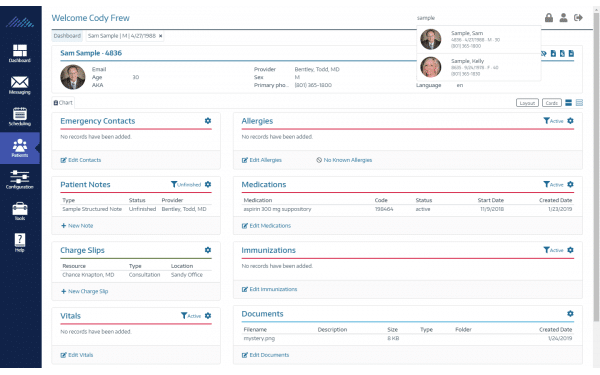This screenshot has width=600, height=375.
Task: Open Messaging from the sidebar
Action: [20, 85]
